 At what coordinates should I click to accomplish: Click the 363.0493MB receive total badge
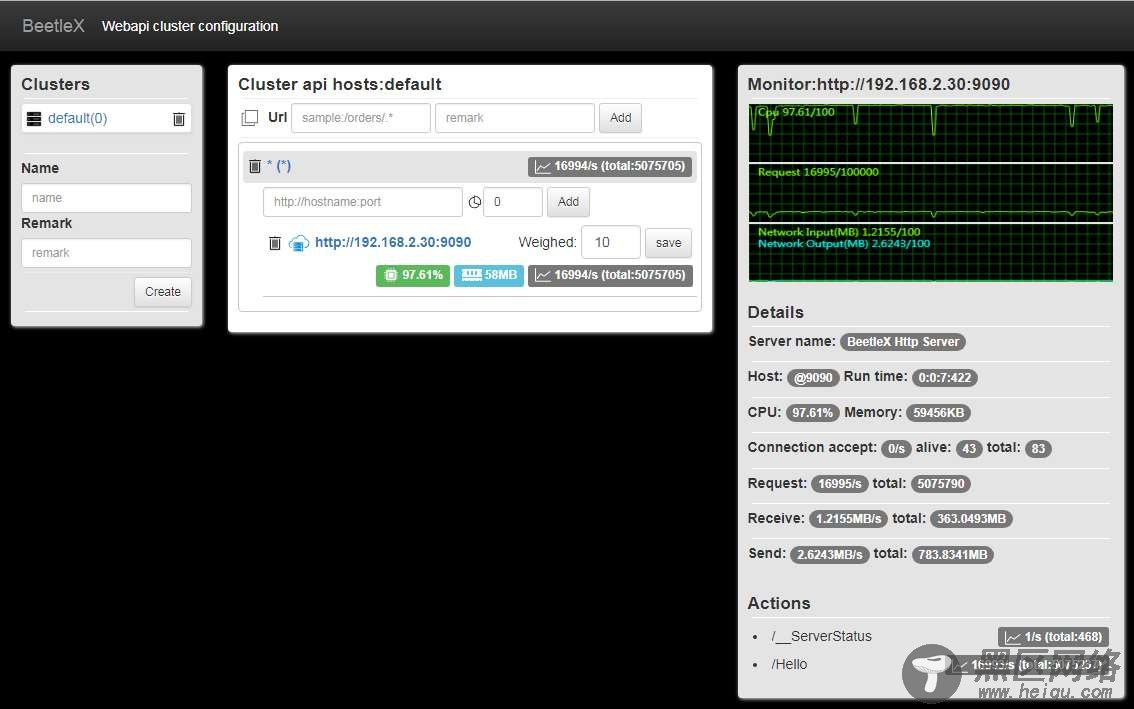click(x=971, y=519)
